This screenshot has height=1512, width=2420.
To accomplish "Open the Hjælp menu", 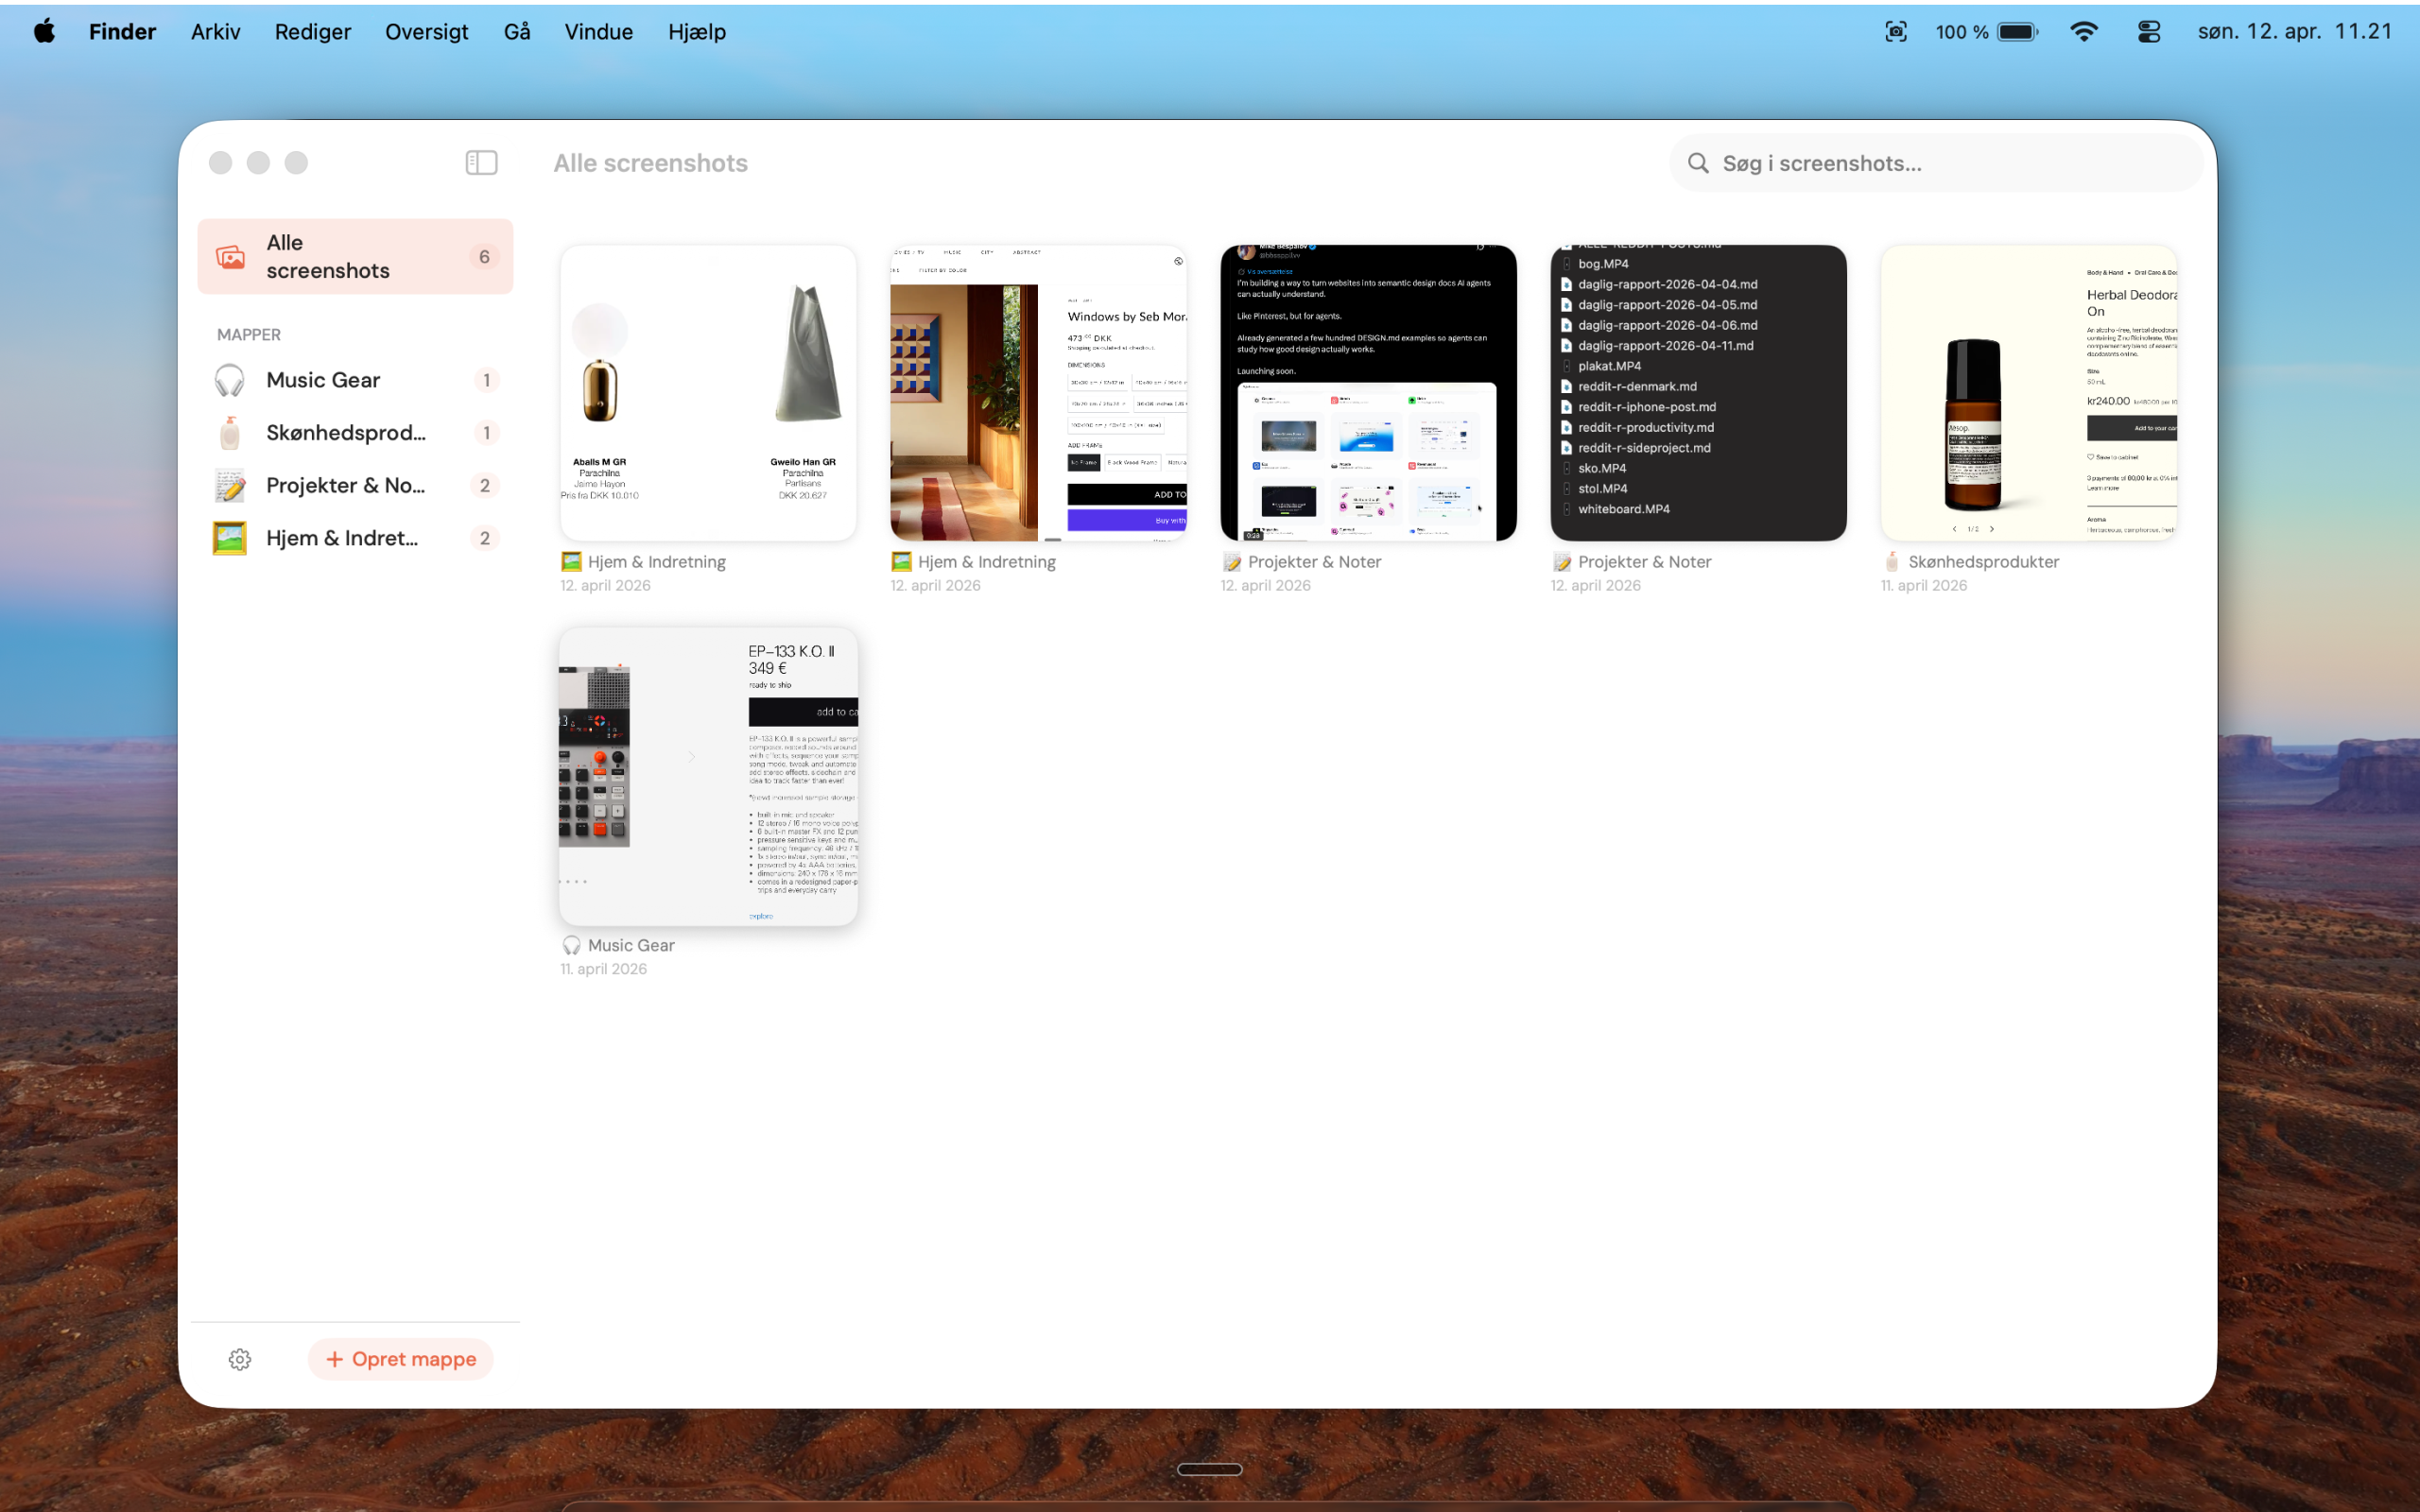I will click(696, 31).
